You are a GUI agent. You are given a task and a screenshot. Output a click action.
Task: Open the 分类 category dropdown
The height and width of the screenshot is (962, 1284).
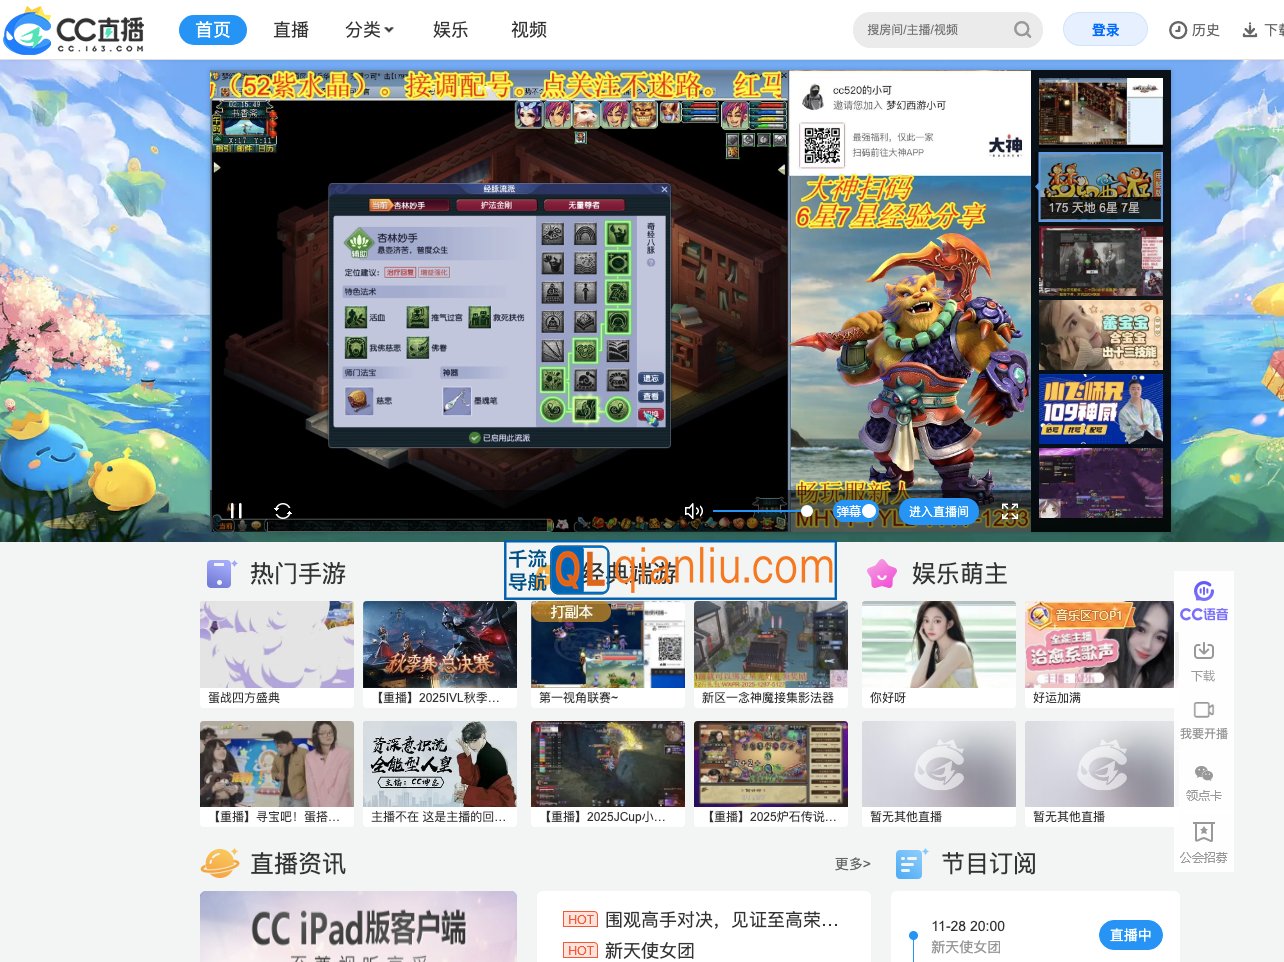click(369, 29)
